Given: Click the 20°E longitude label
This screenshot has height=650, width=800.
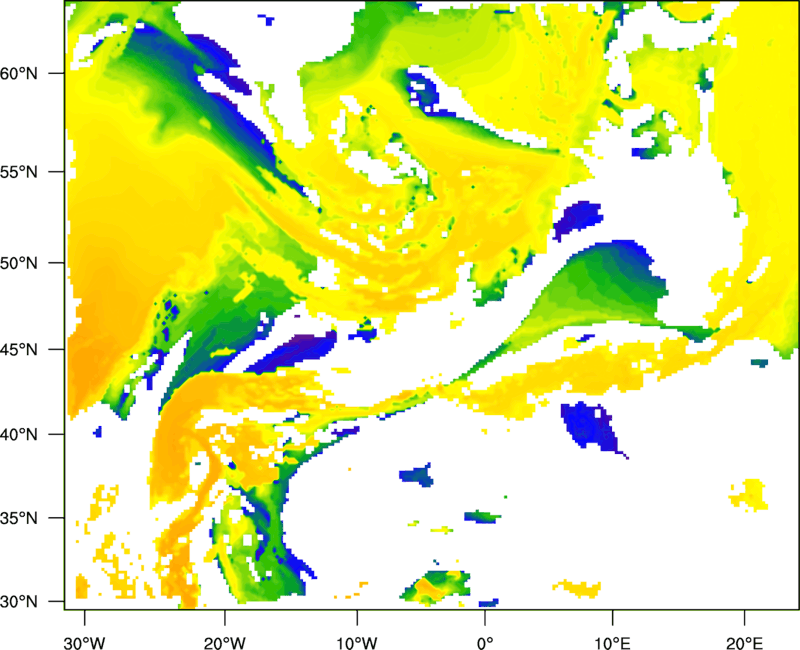Looking at the screenshot, I should pyautogui.click(x=744, y=643).
